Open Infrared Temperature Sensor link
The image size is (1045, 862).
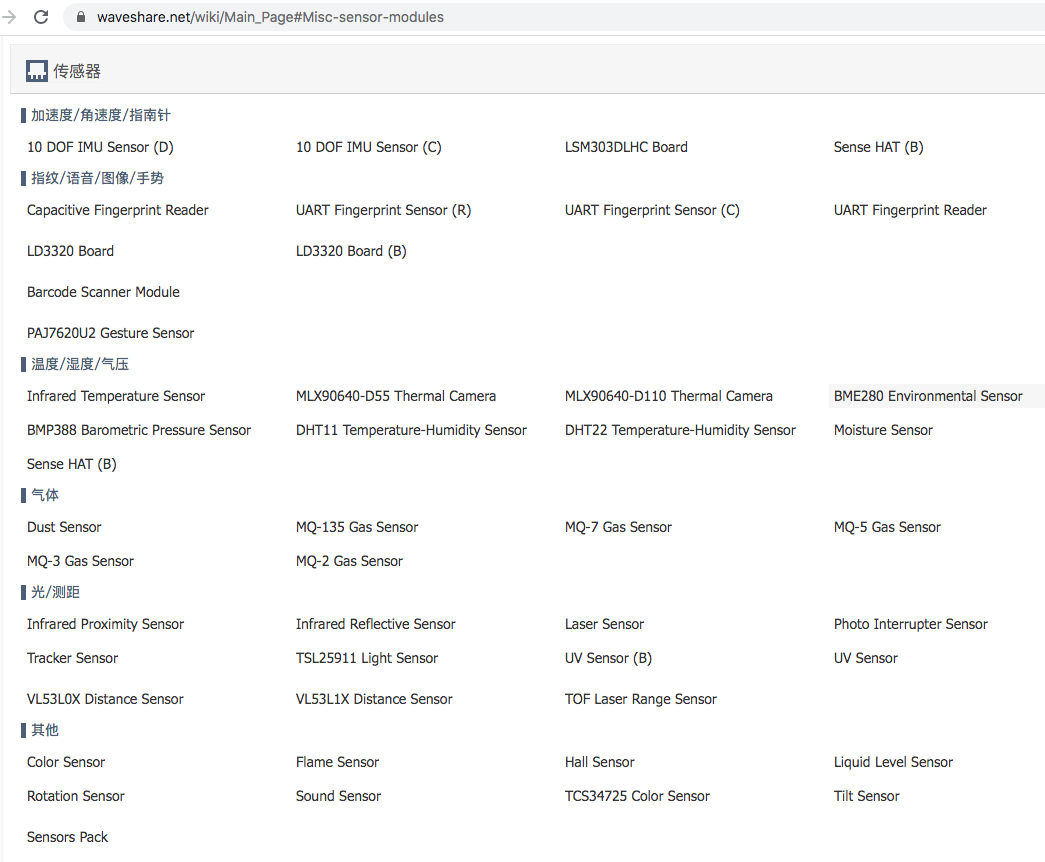[x=116, y=397]
